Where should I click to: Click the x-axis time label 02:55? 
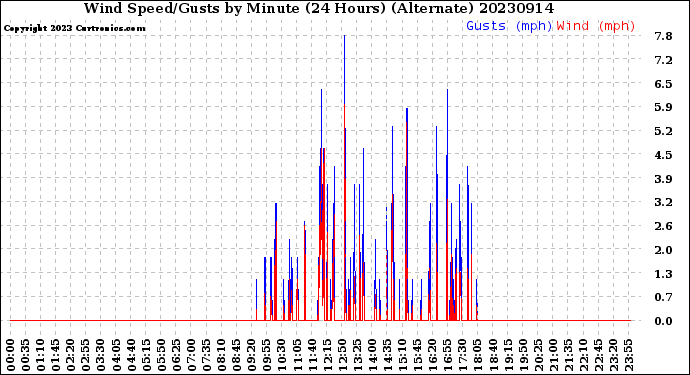(x=86, y=355)
